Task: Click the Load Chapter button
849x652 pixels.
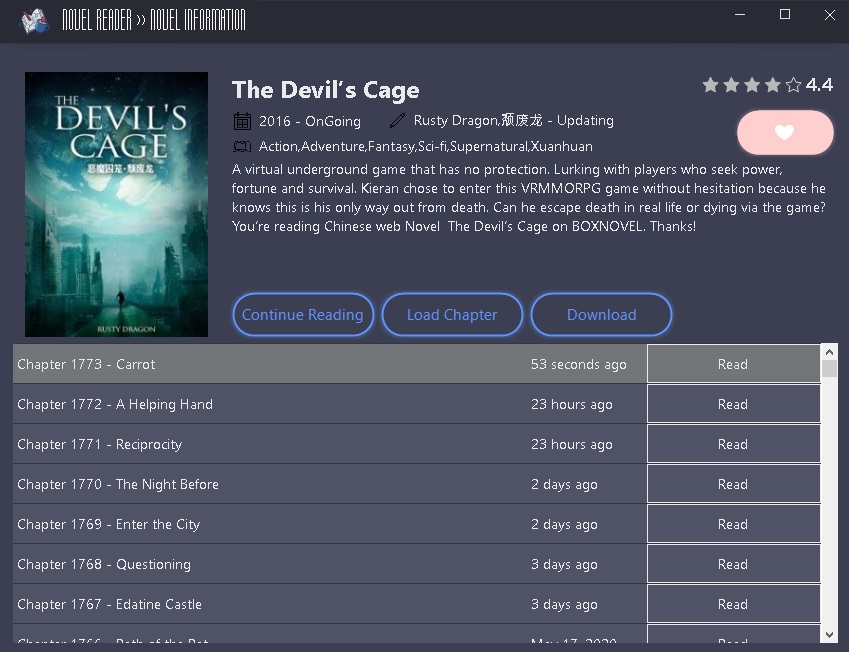Action: click(452, 314)
